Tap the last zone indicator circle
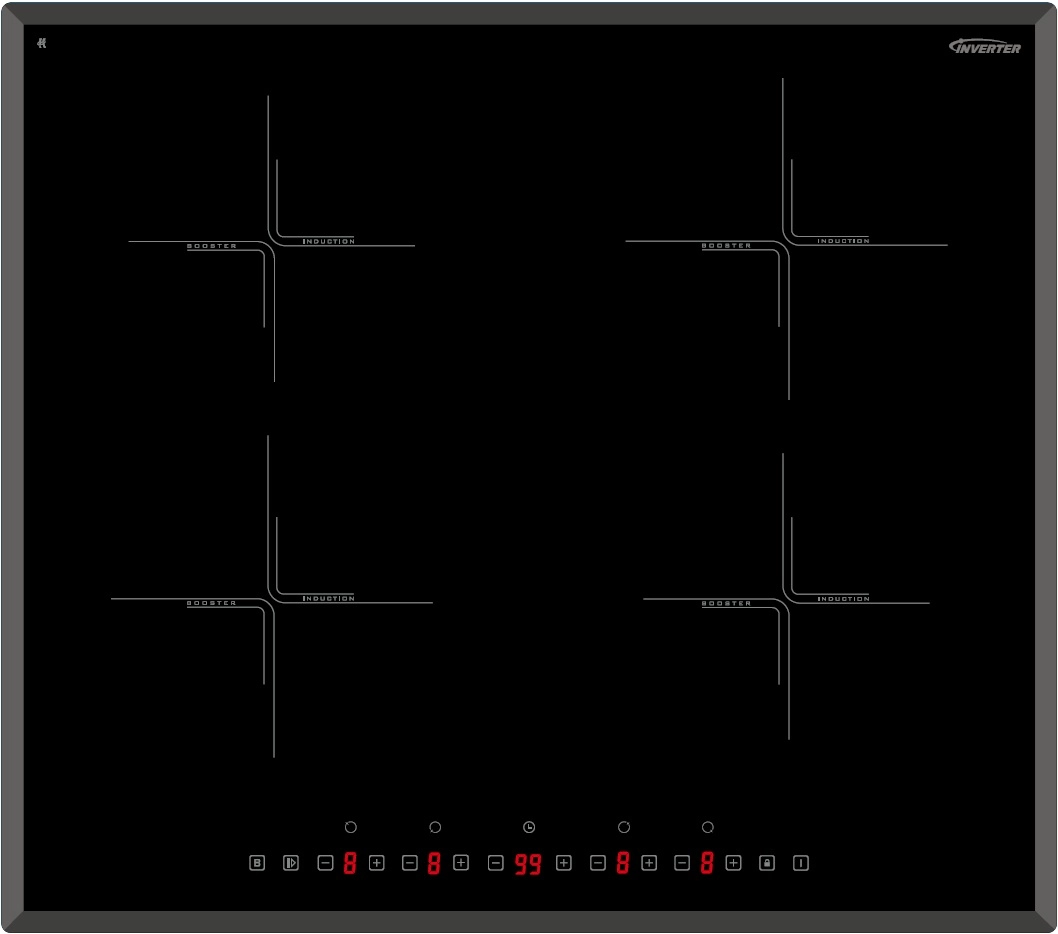 pos(707,827)
